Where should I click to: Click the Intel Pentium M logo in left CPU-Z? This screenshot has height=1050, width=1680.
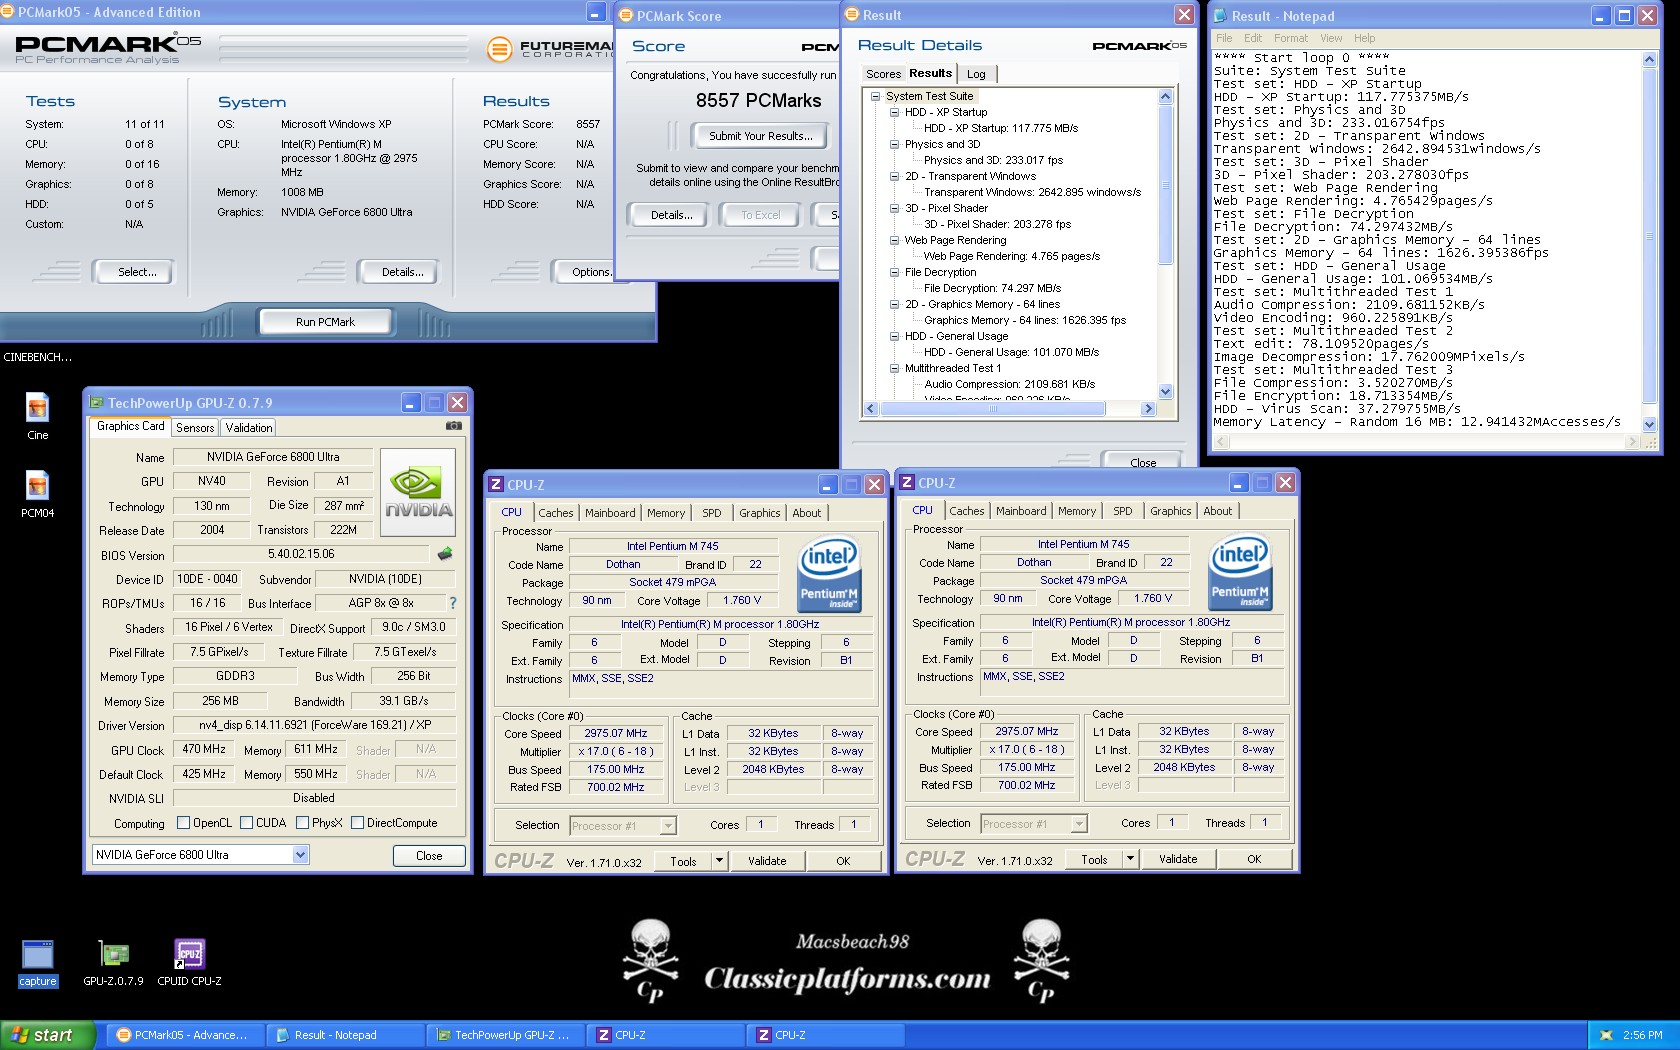point(829,575)
